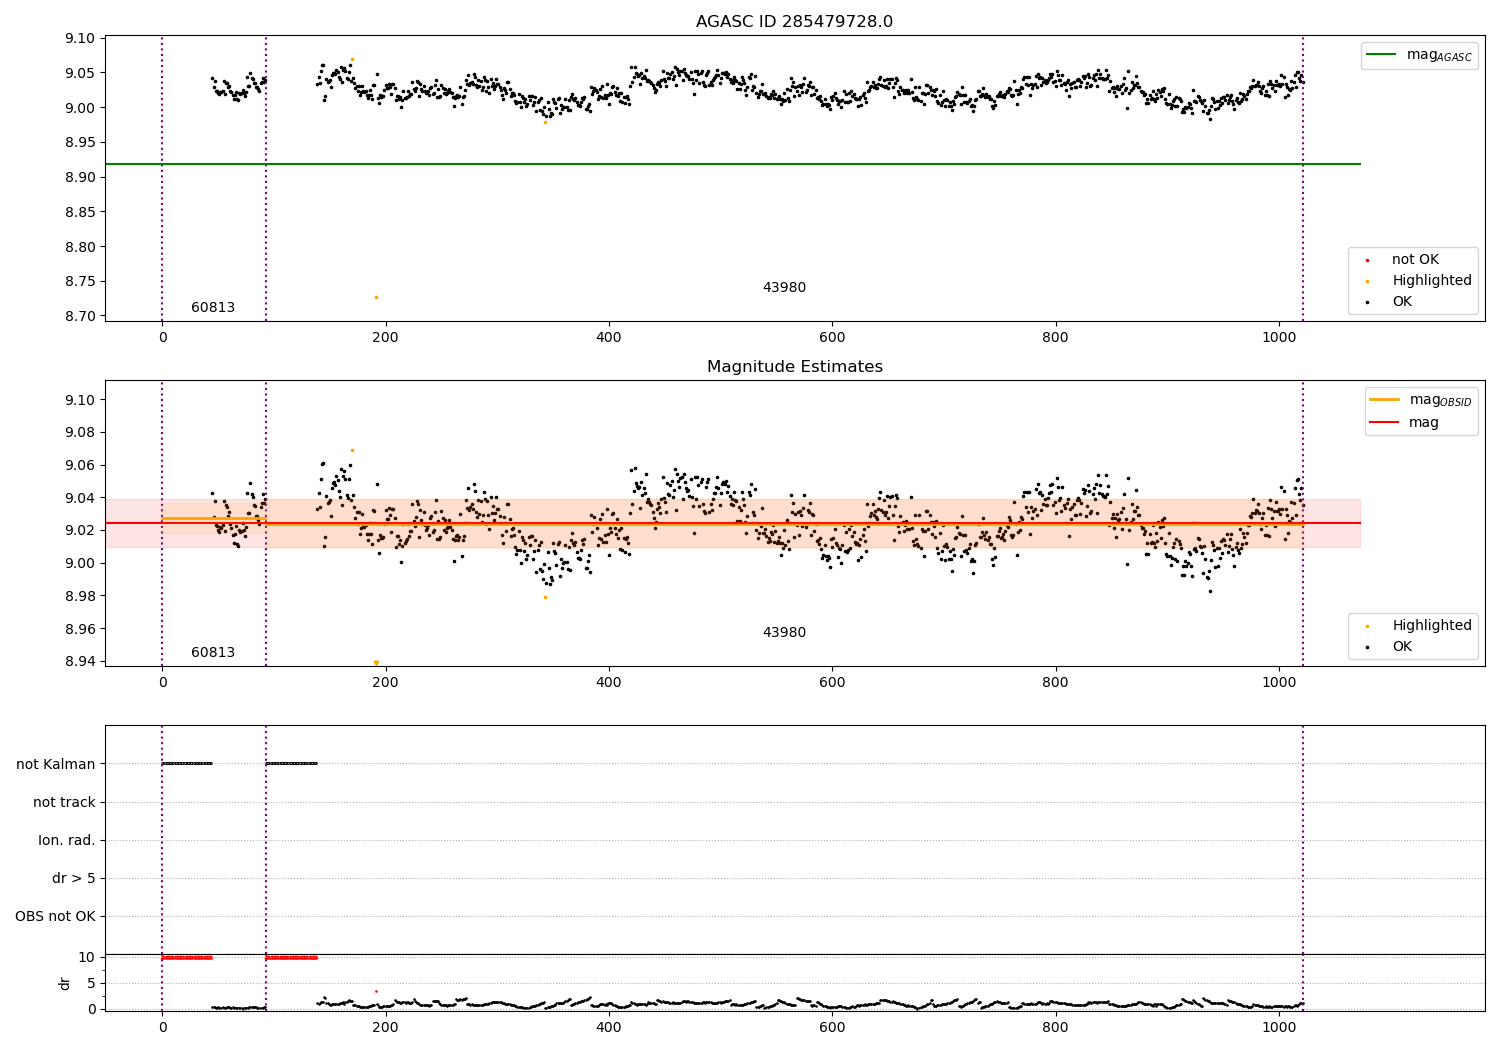Click the dr > 5 axis label
Image resolution: width=1500 pixels, height=1050 pixels.
click(x=74, y=879)
